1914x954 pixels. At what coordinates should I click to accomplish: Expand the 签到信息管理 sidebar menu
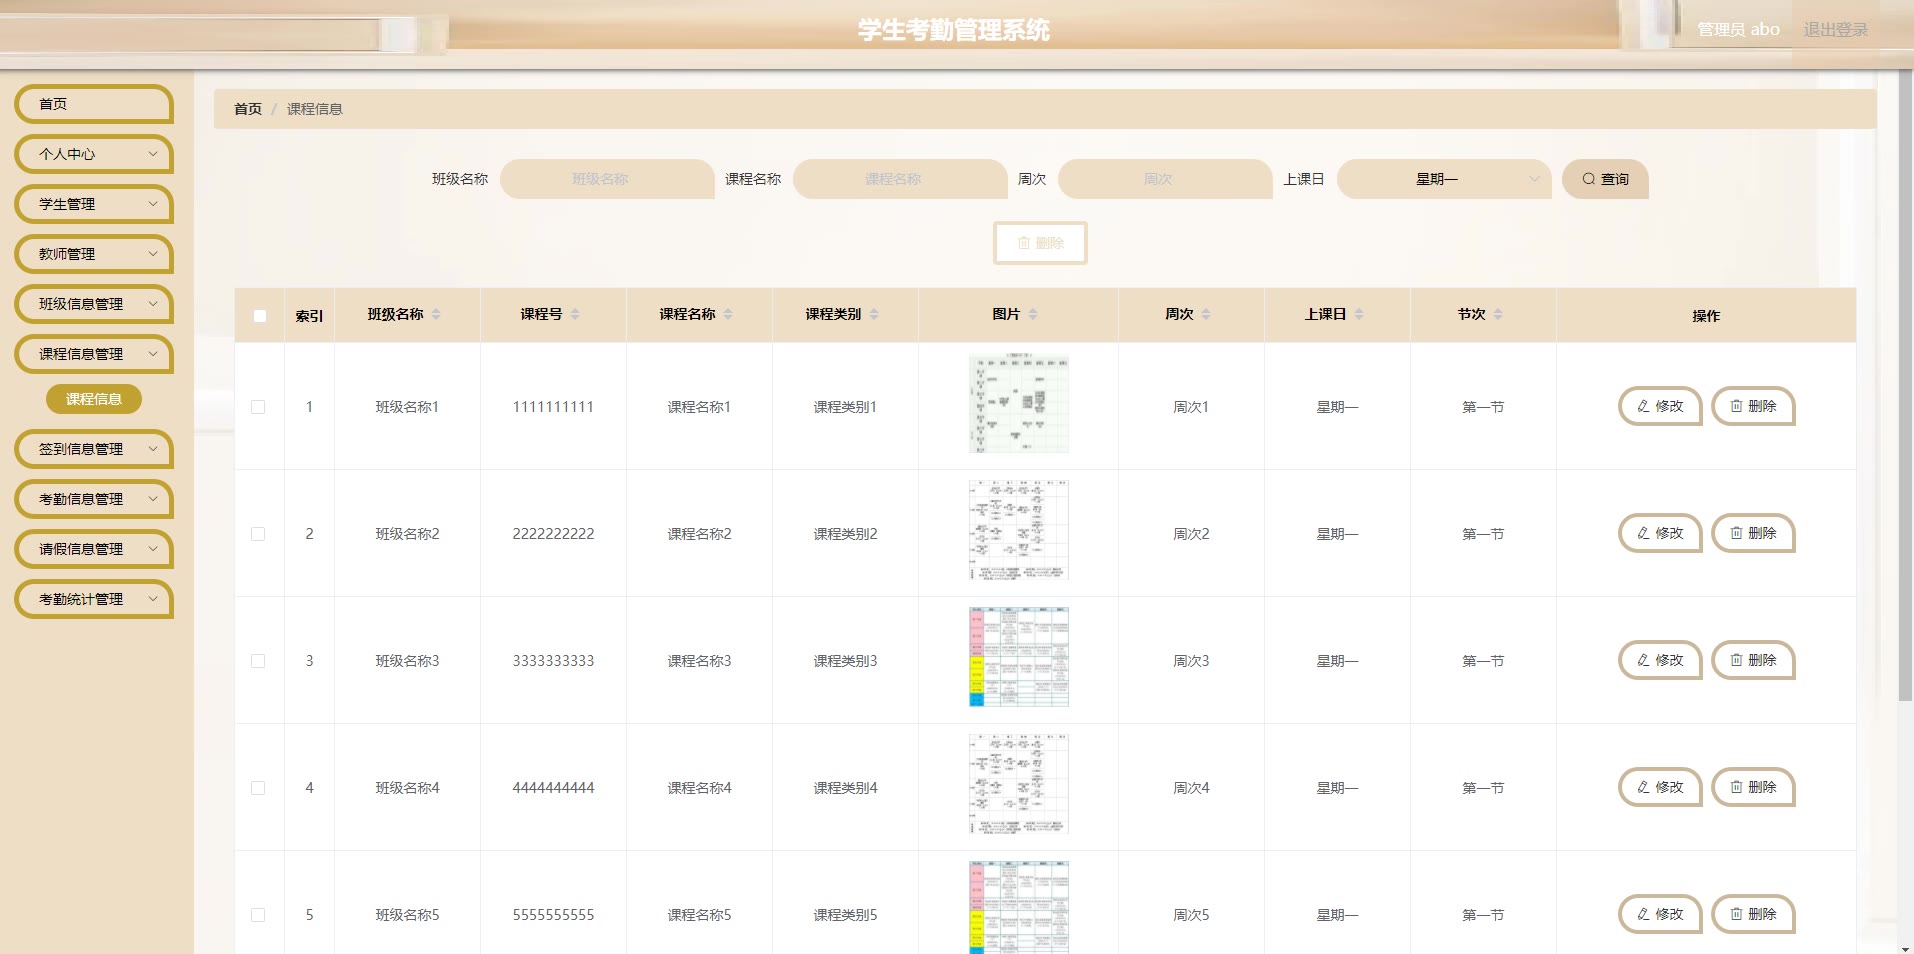click(x=94, y=449)
